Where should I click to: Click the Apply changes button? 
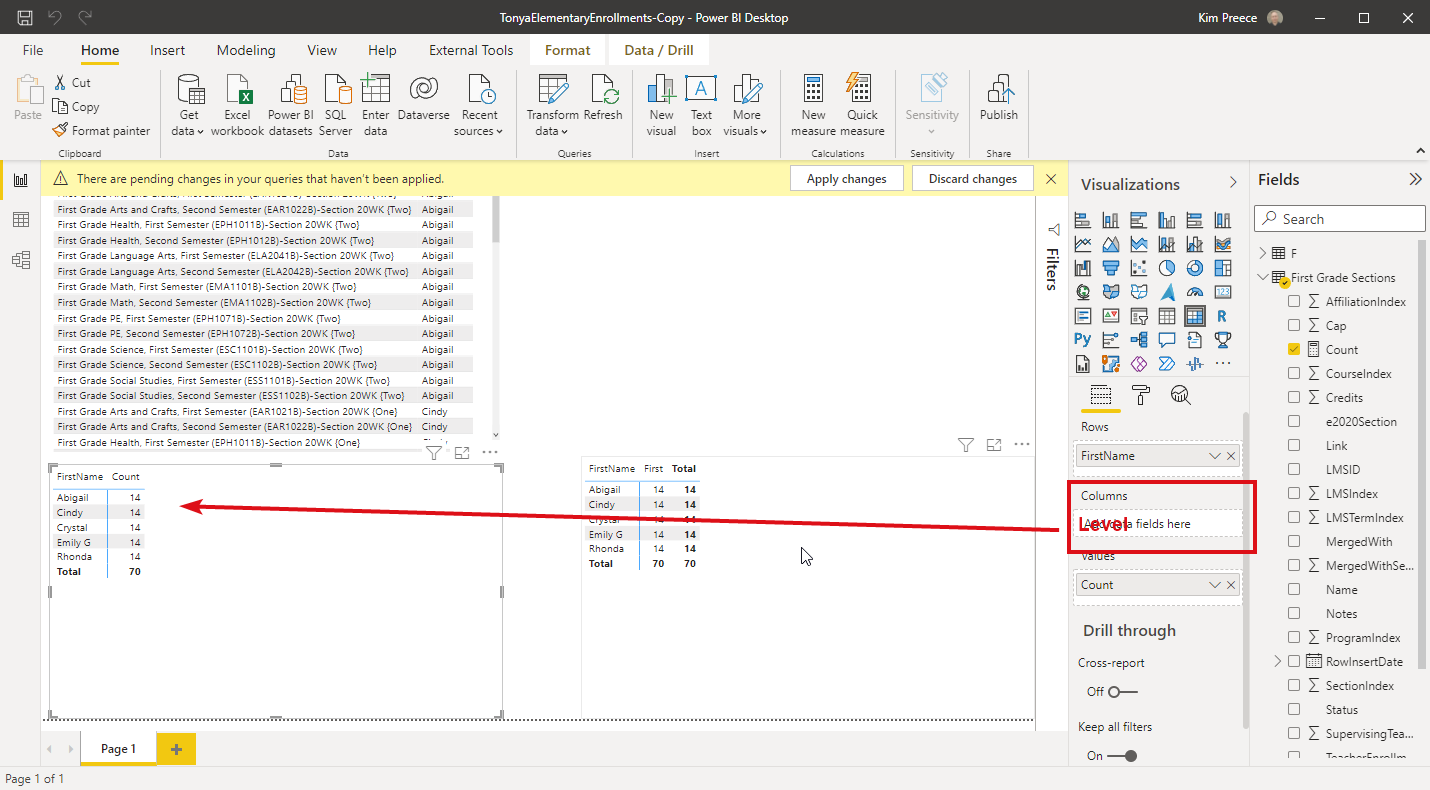coord(846,179)
